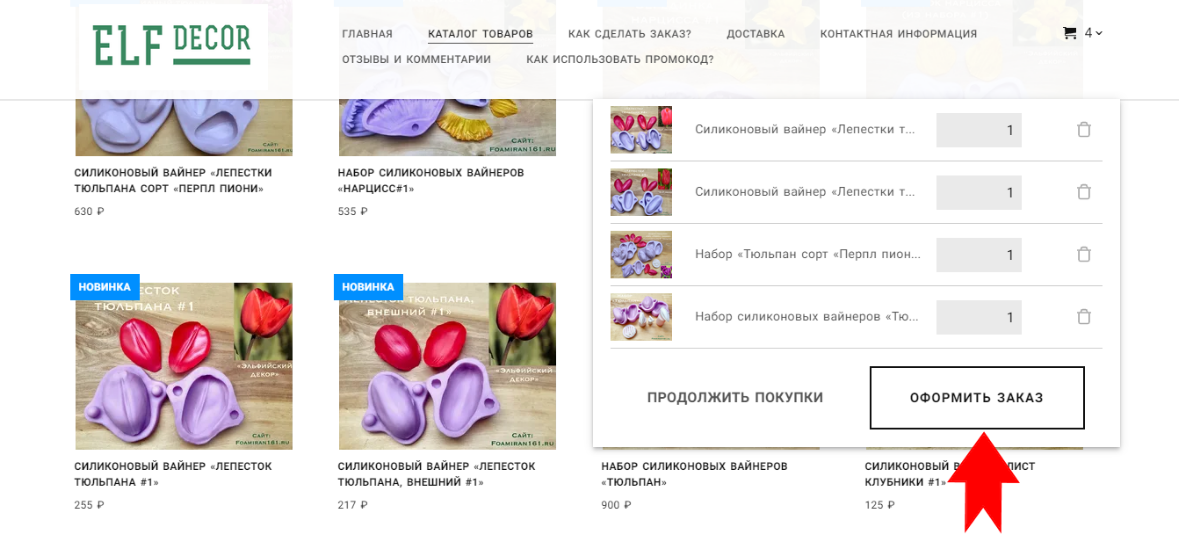Click the ОФОРМИТЬ ЗАКАЗ button
The height and width of the screenshot is (544, 1179).
point(977,398)
